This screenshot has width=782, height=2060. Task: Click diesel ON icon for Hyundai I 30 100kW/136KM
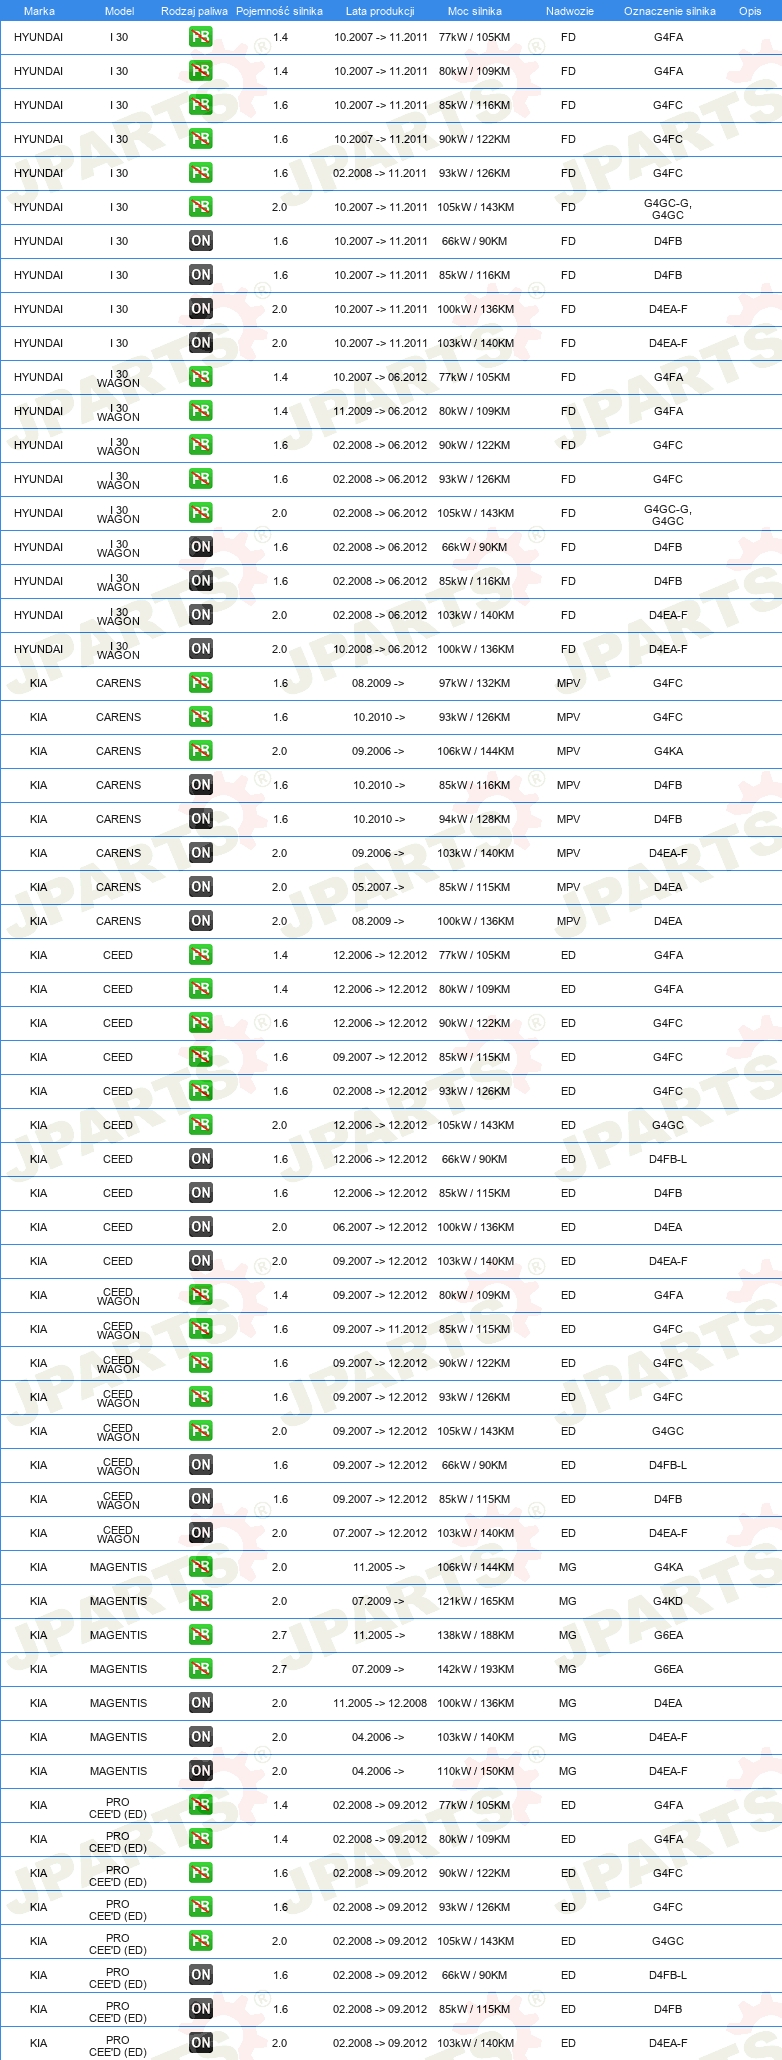tap(200, 309)
